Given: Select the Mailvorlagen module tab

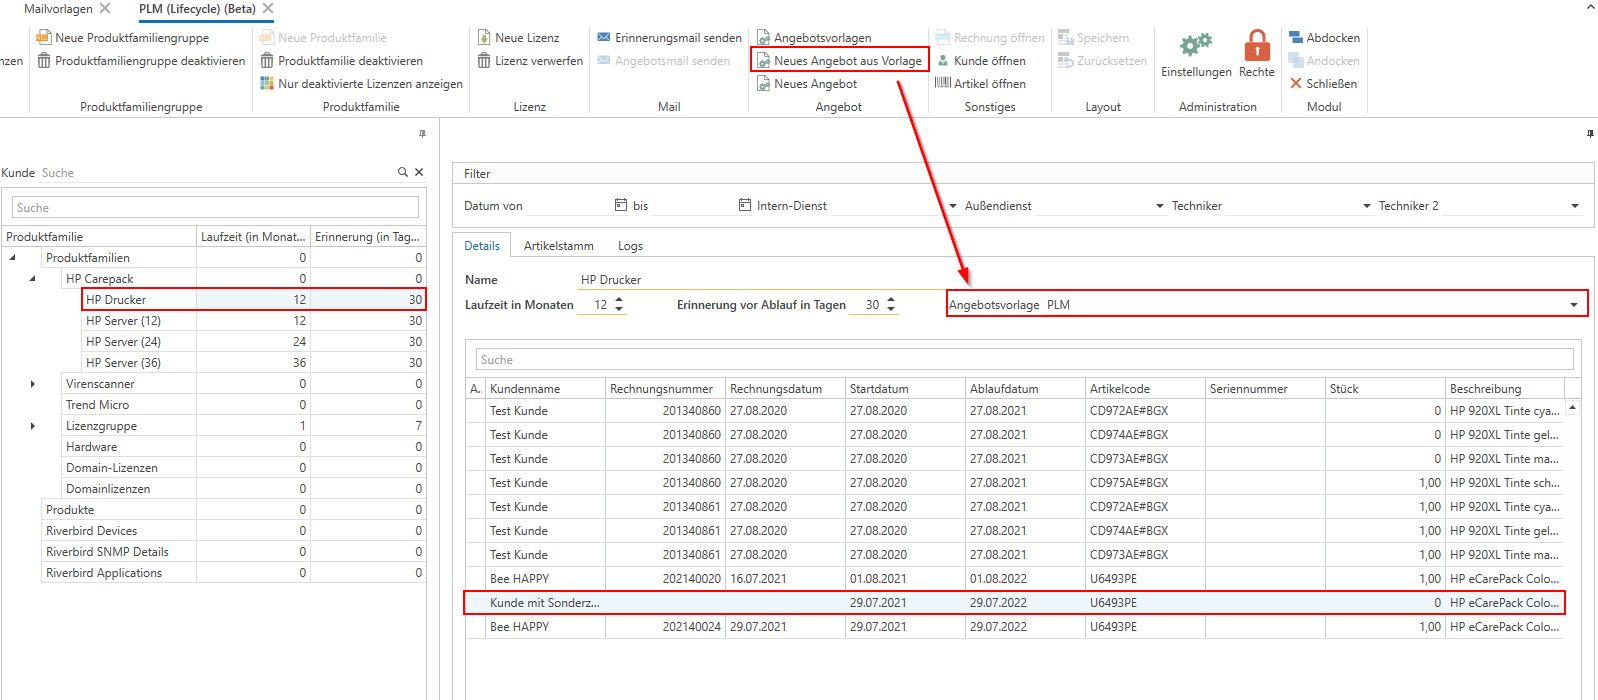Looking at the screenshot, I should [58, 9].
